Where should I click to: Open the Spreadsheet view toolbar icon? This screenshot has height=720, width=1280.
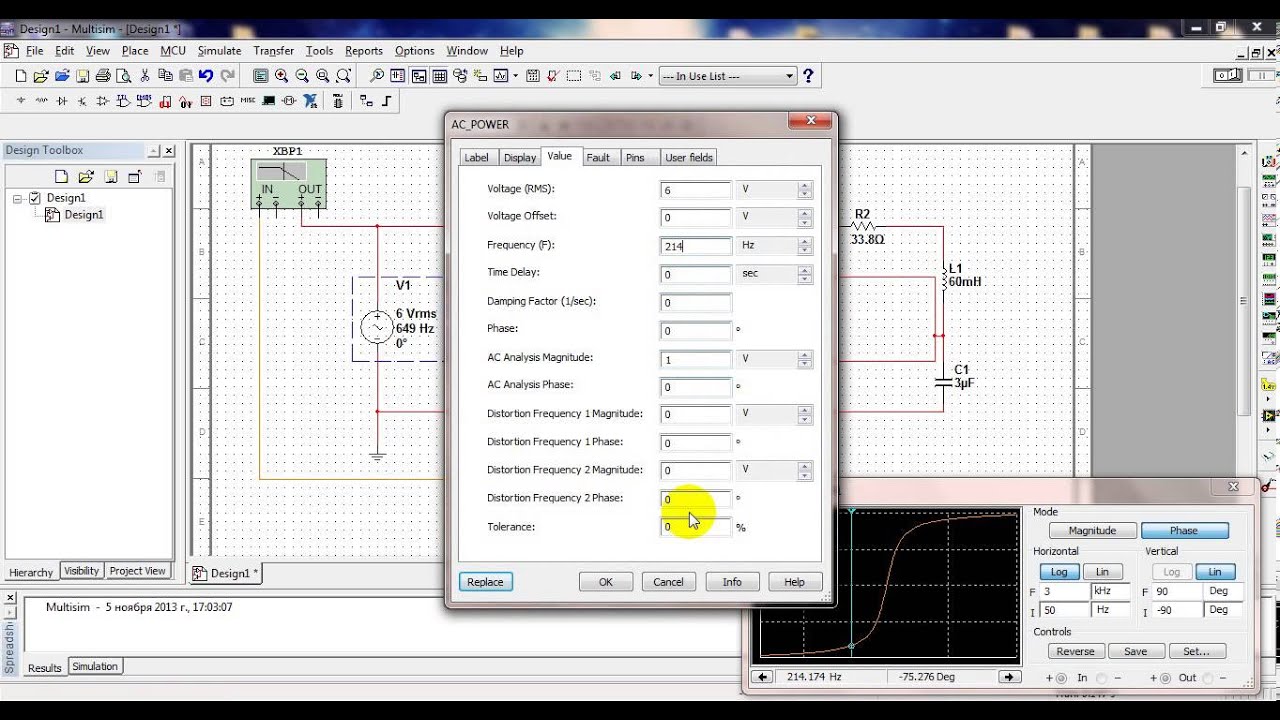click(x=439, y=76)
